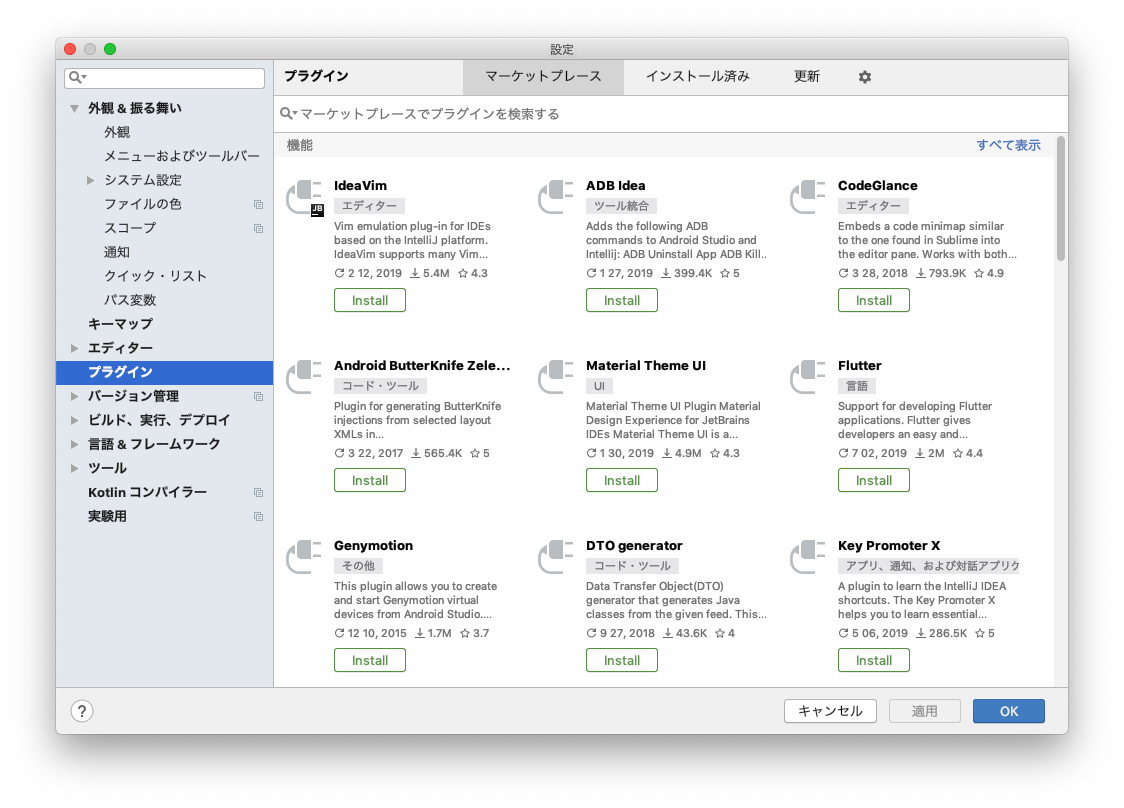
Task: Install the IdeaVim plugin
Action: (x=369, y=299)
